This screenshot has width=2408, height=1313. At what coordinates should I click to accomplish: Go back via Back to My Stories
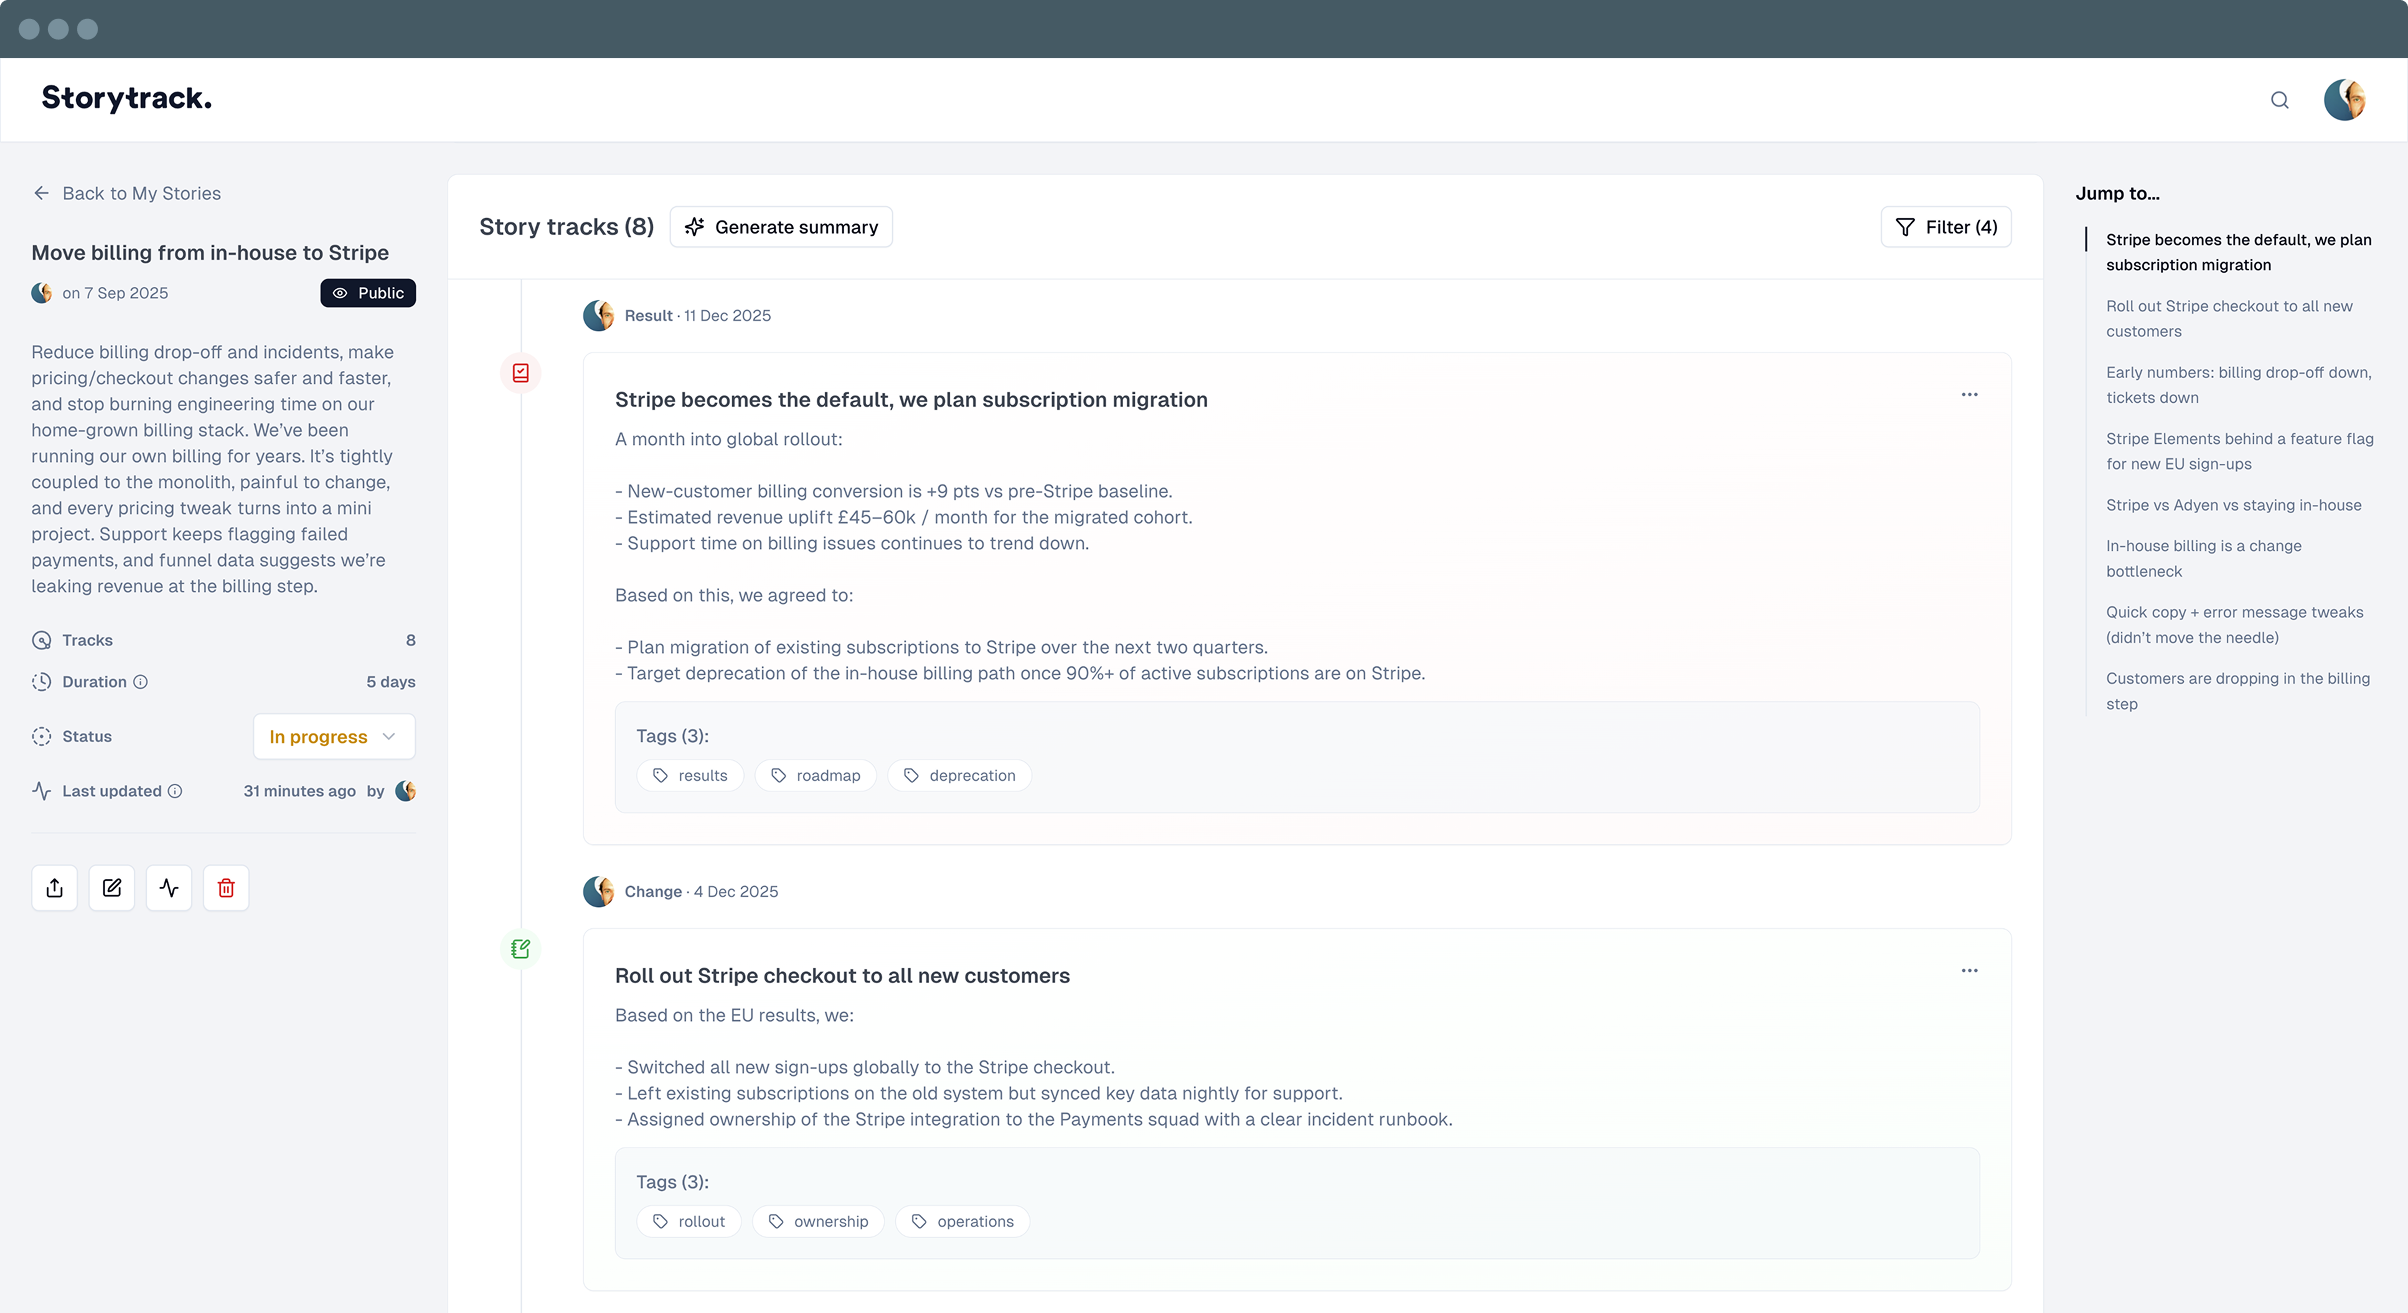pos(126,192)
